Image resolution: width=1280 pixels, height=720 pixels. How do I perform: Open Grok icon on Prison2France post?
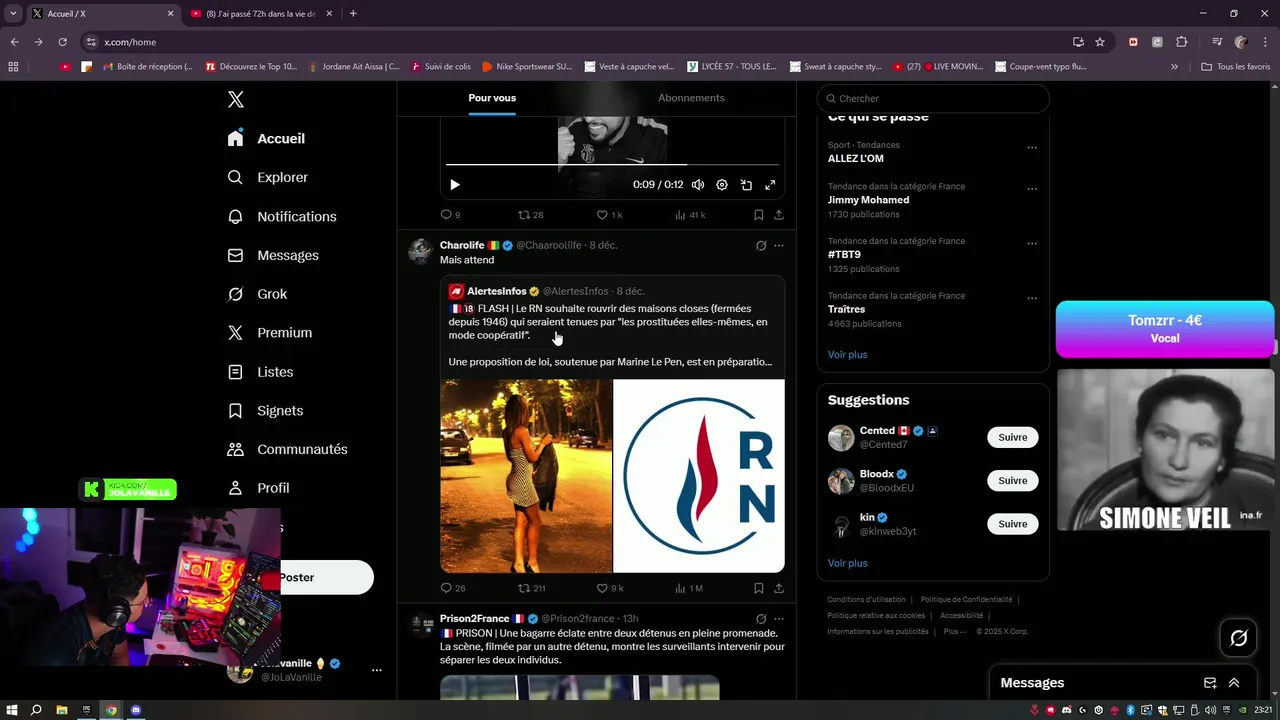[761, 619]
